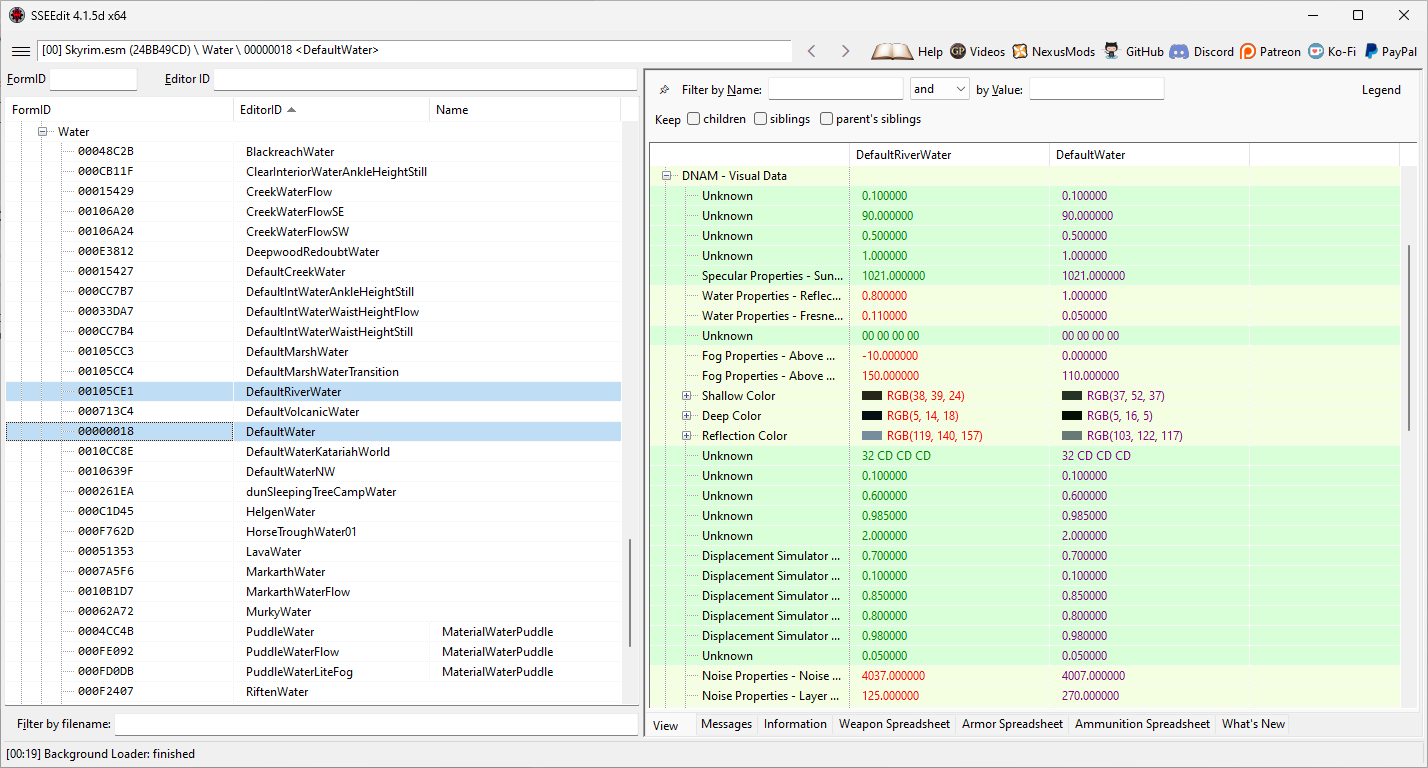The width and height of the screenshot is (1428, 768).
Task: Open the 'and' filter operator dropdown
Action: (x=940, y=89)
